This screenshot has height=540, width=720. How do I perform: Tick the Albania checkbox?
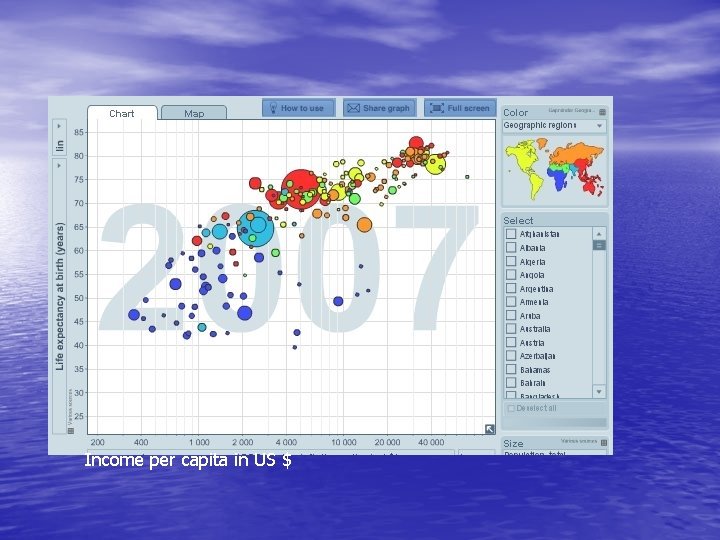click(x=511, y=248)
